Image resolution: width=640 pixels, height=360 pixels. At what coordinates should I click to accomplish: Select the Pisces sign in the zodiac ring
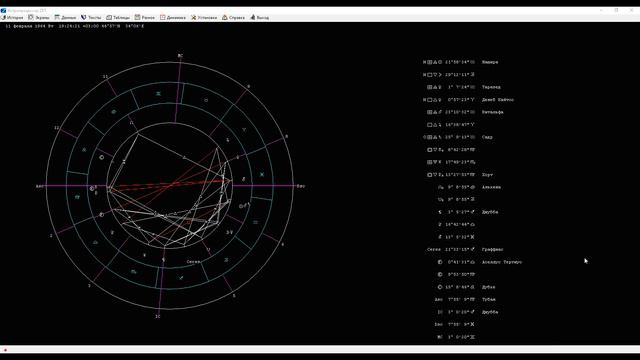[262, 174]
